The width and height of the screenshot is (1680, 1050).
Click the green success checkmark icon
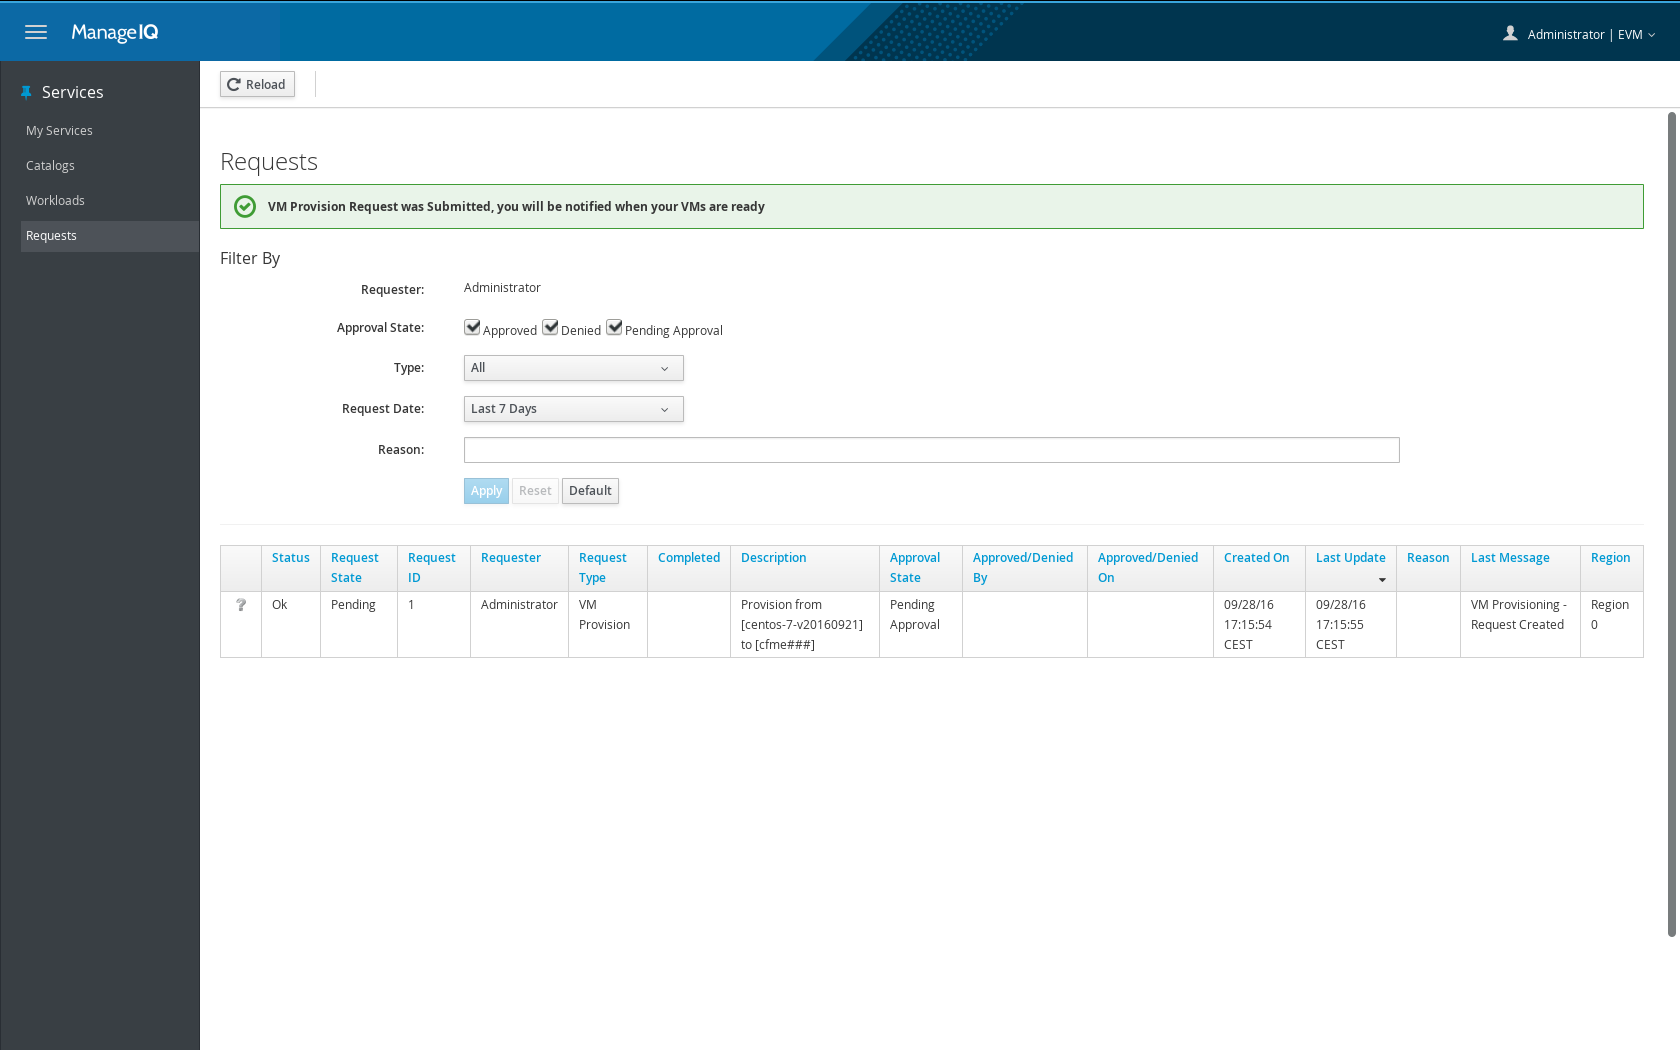click(x=245, y=206)
